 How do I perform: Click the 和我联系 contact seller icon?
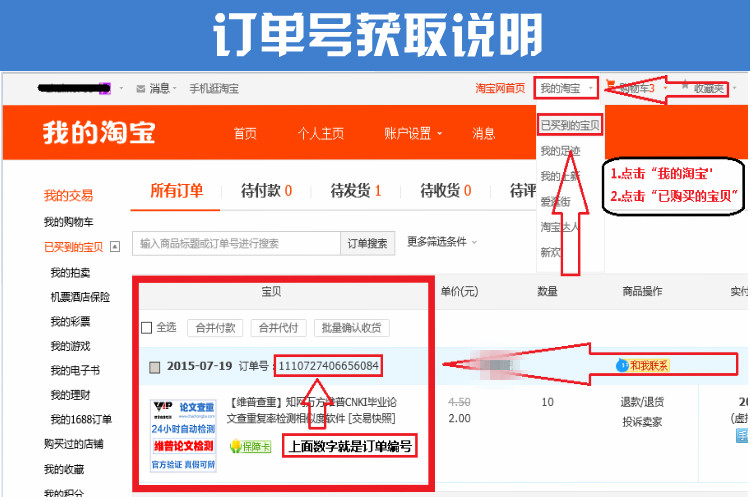click(643, 366)
